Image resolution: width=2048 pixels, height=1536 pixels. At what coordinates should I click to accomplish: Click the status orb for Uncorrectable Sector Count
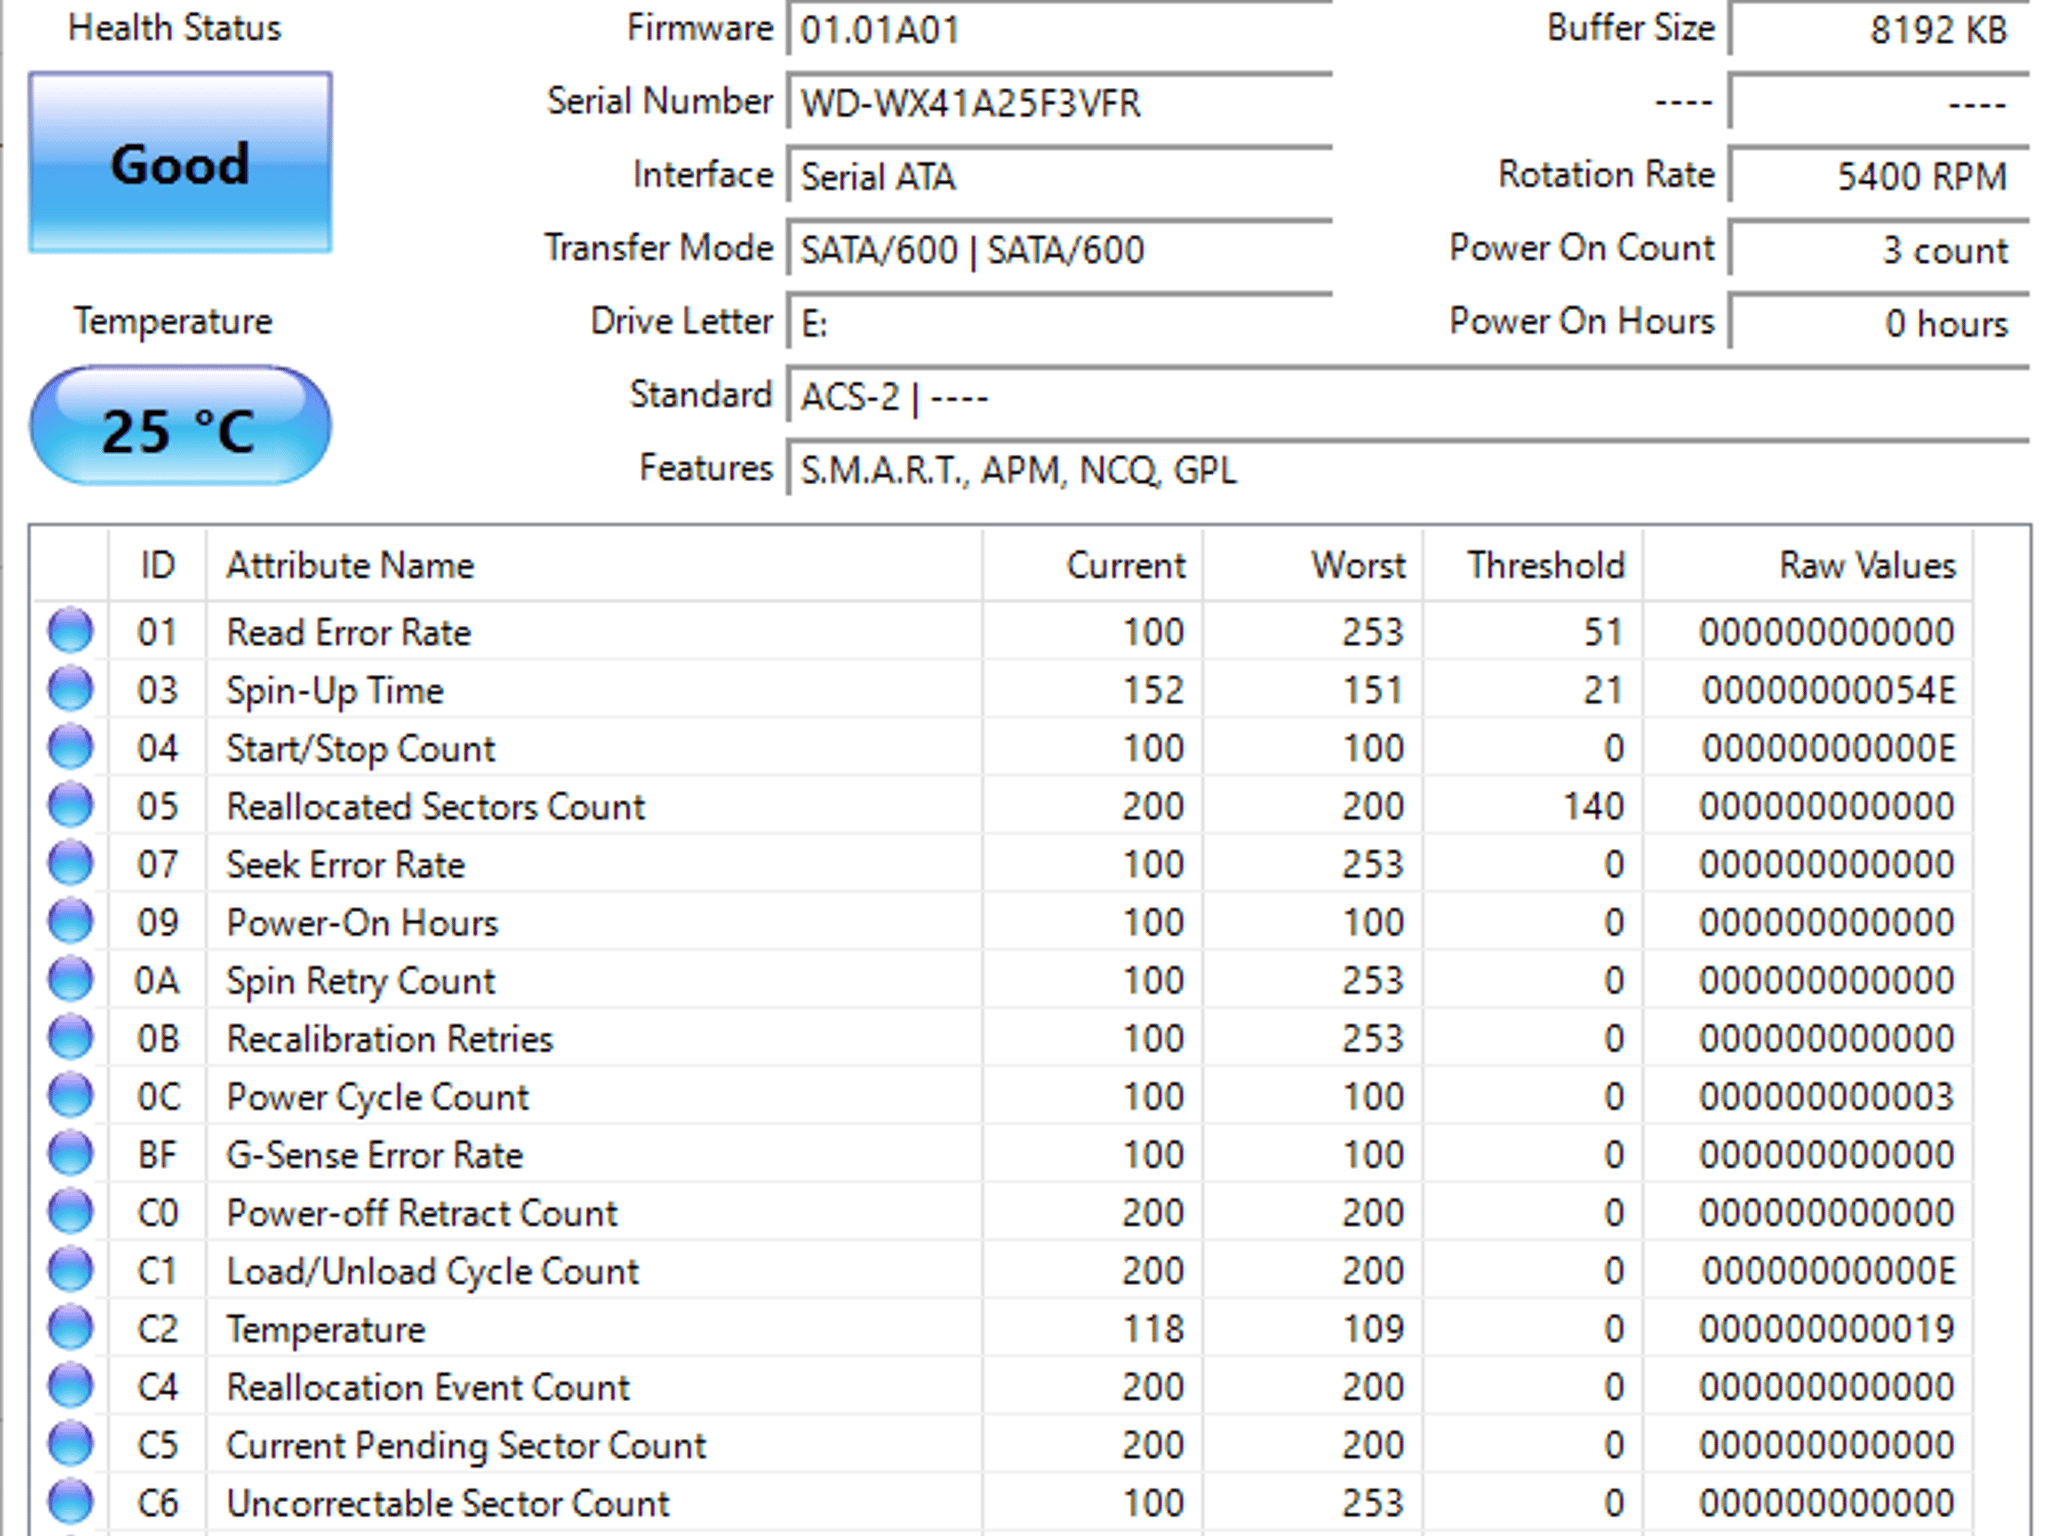[71, 1501]
